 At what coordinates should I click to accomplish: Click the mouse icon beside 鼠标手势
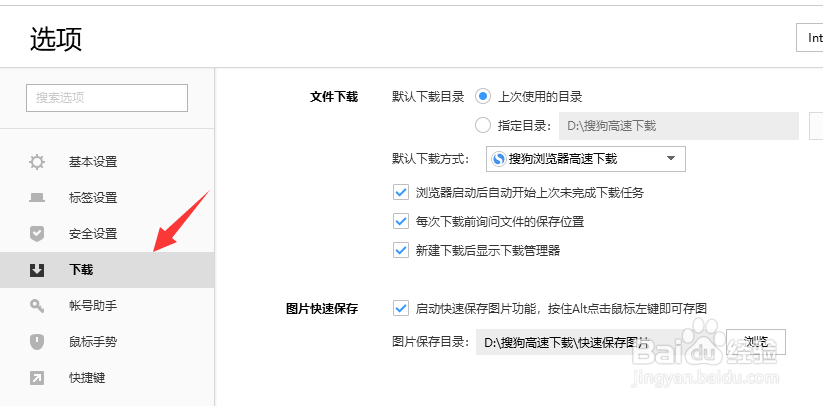click(x=37, y=342)
